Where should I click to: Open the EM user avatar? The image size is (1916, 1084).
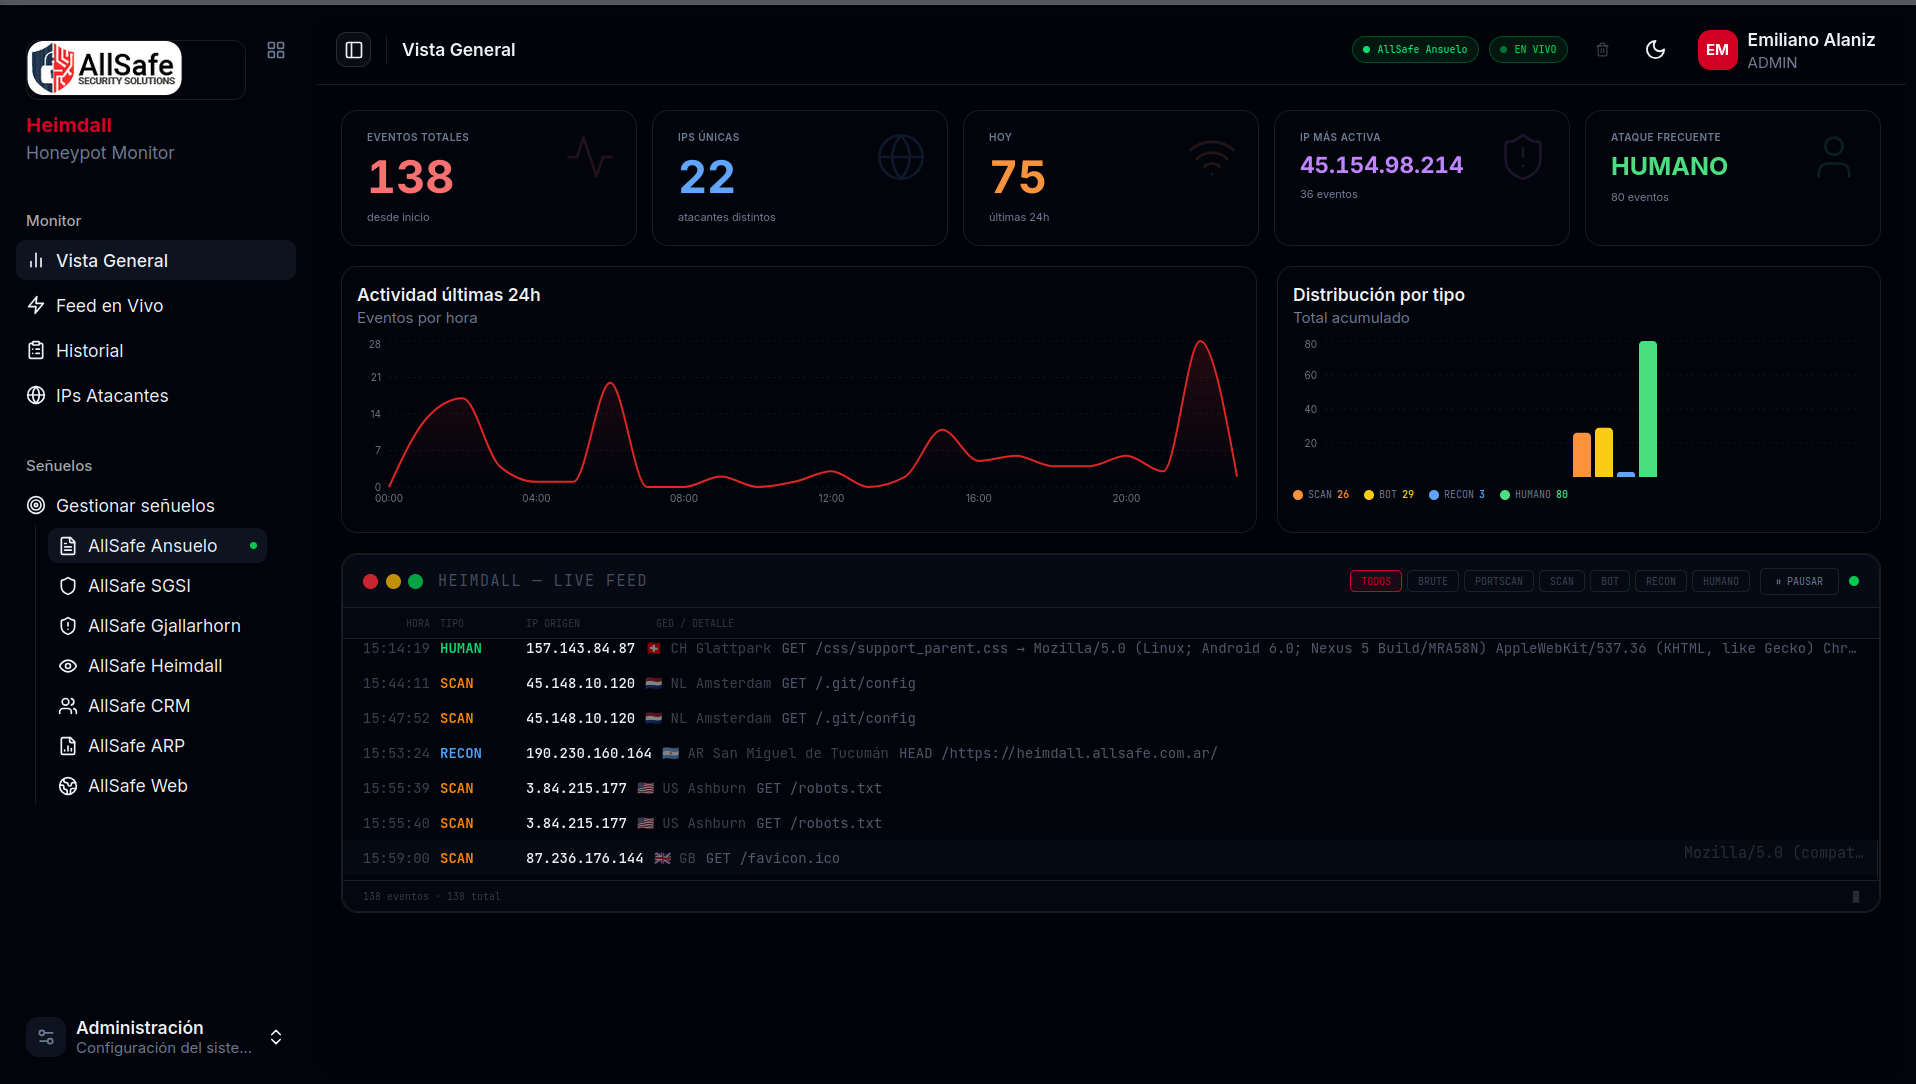point(1717,50)
